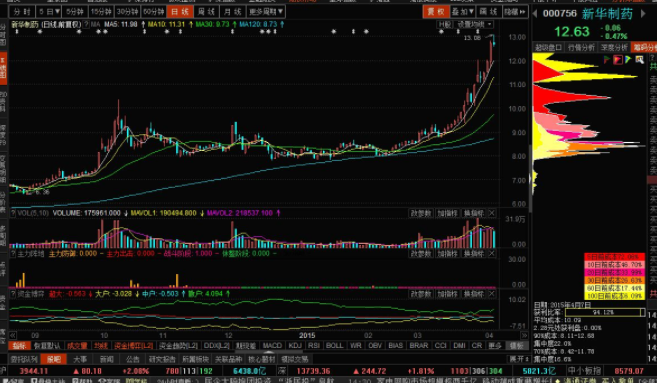Select the MACD indicator
The height and width of the screenshot is (383, 657).
tap(272, 346)
